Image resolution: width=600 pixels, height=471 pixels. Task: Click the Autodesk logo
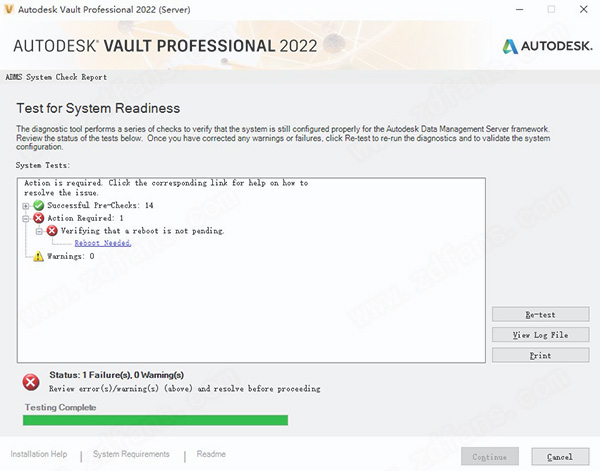pyautogui.click(x=547, y=46)
